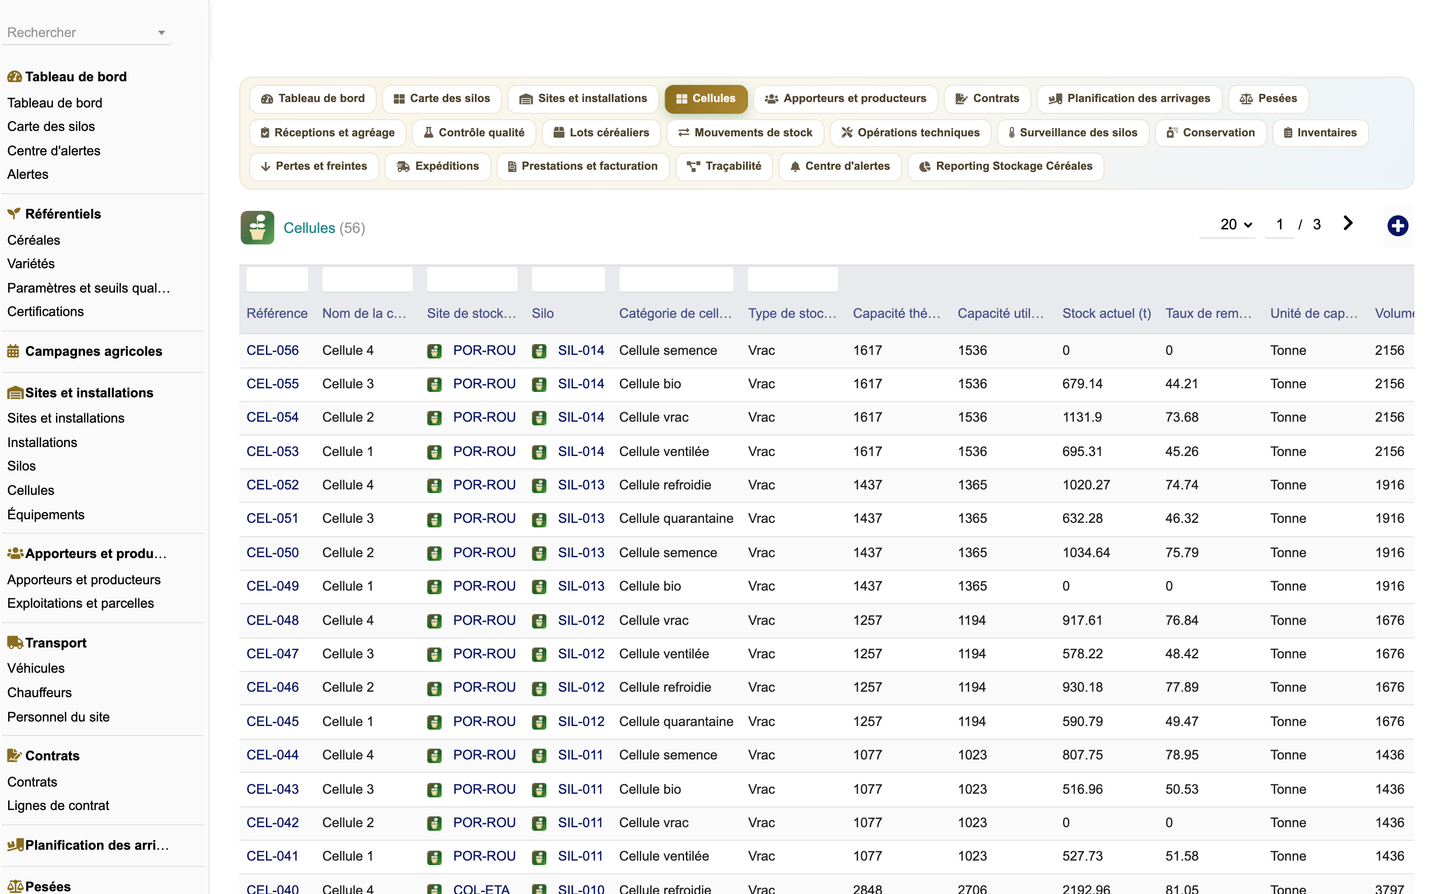The width and height of the screenshot is (1445, 894).
Task: Click silo icon in CEL-047 row
Action: pos(539,654)
